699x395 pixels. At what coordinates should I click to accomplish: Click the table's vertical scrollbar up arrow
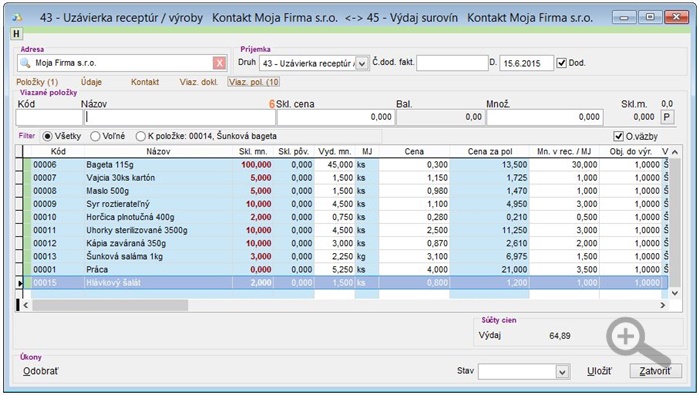(674, 152)
